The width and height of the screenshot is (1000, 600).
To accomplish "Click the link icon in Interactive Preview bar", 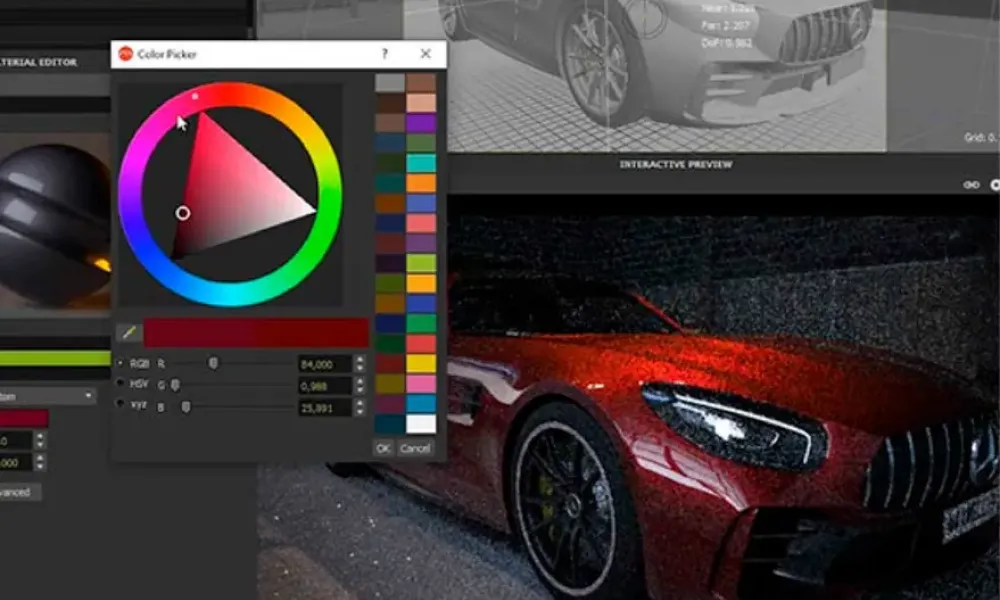I will pos(970,185).
